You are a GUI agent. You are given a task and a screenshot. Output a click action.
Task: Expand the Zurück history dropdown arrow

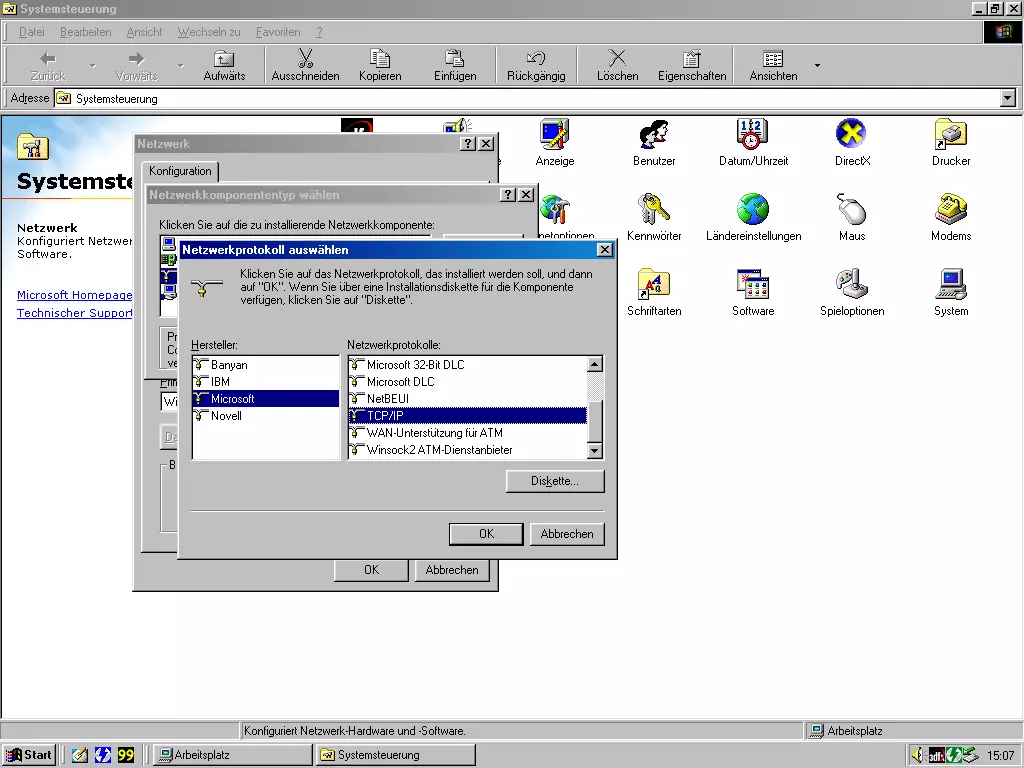click(93, 65)
